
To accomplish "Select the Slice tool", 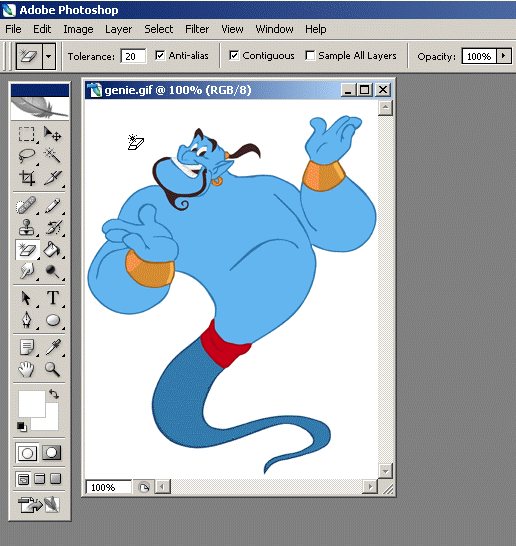I will coord(53,178).
